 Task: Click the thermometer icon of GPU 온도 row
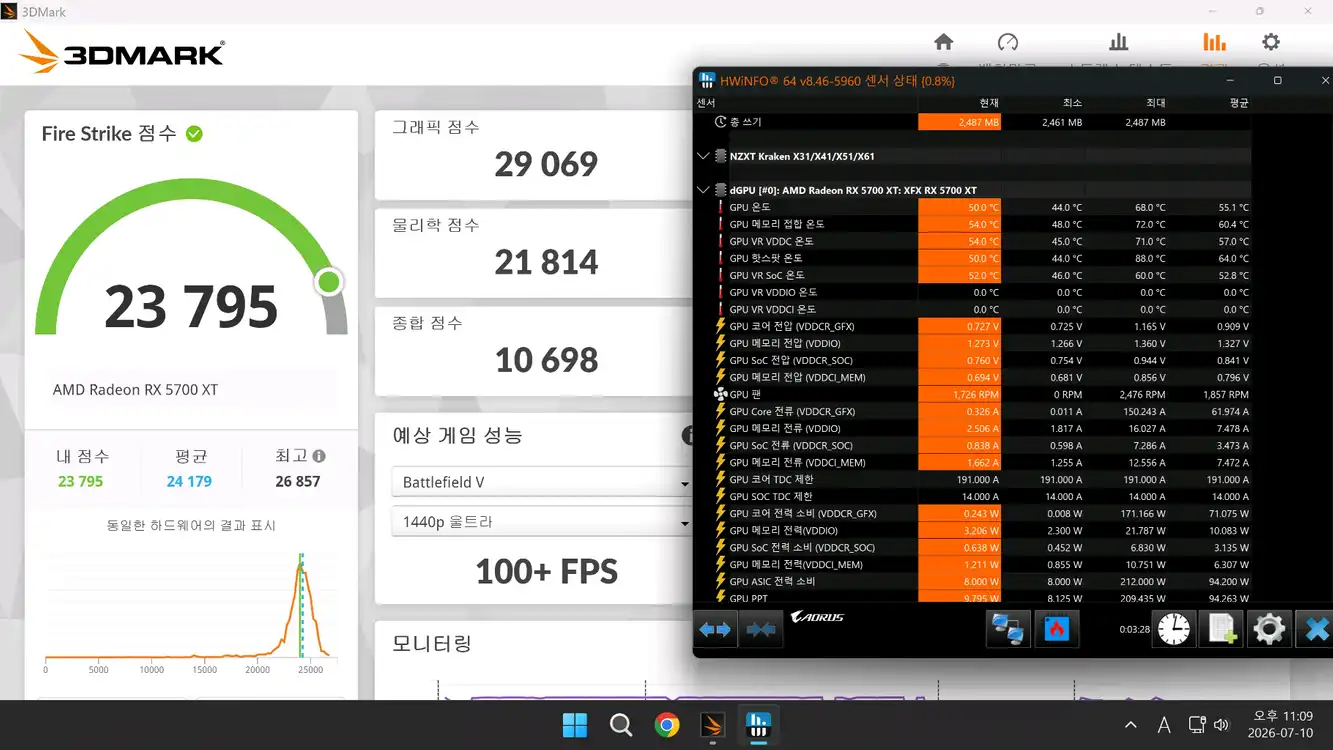[720, 207]
